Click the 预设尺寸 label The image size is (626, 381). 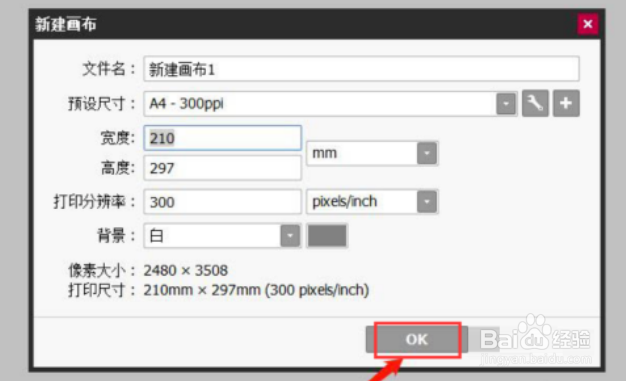101,104
